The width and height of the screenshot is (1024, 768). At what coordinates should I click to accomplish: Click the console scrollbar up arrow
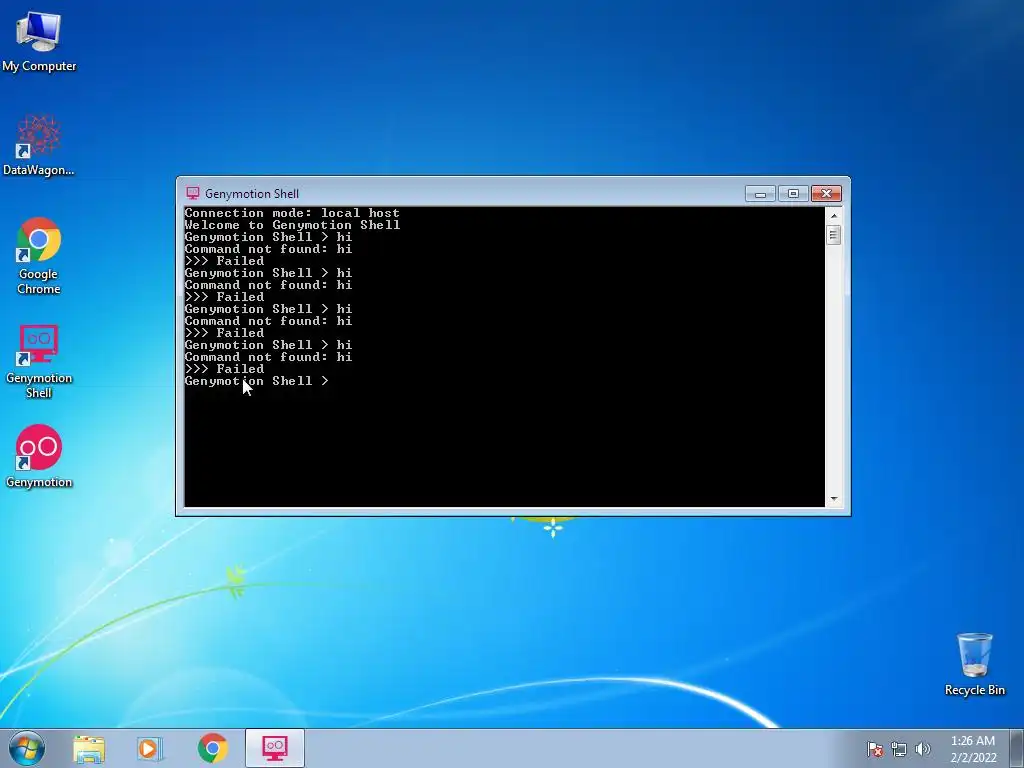pos(833,216)
